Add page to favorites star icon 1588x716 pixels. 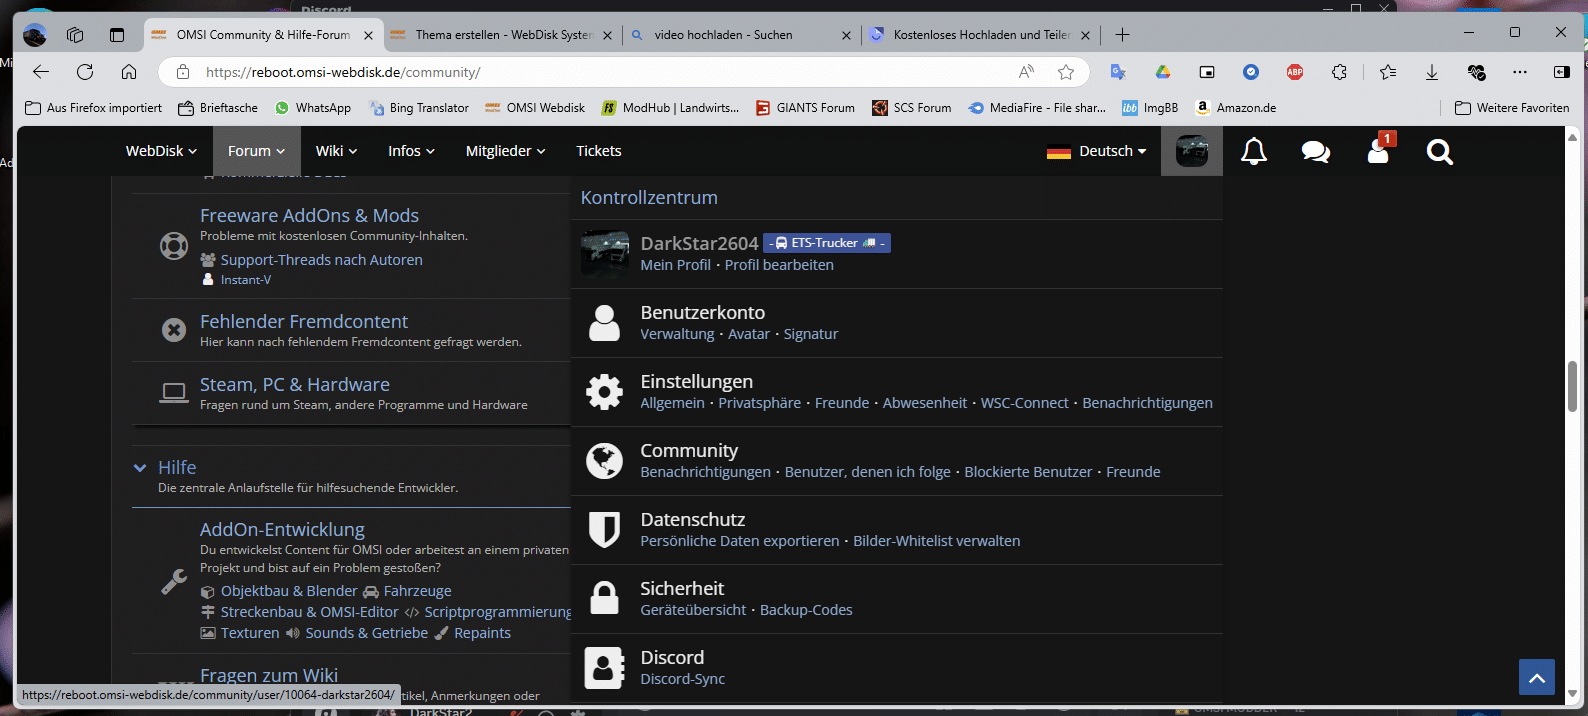(x=1066, y=72)
